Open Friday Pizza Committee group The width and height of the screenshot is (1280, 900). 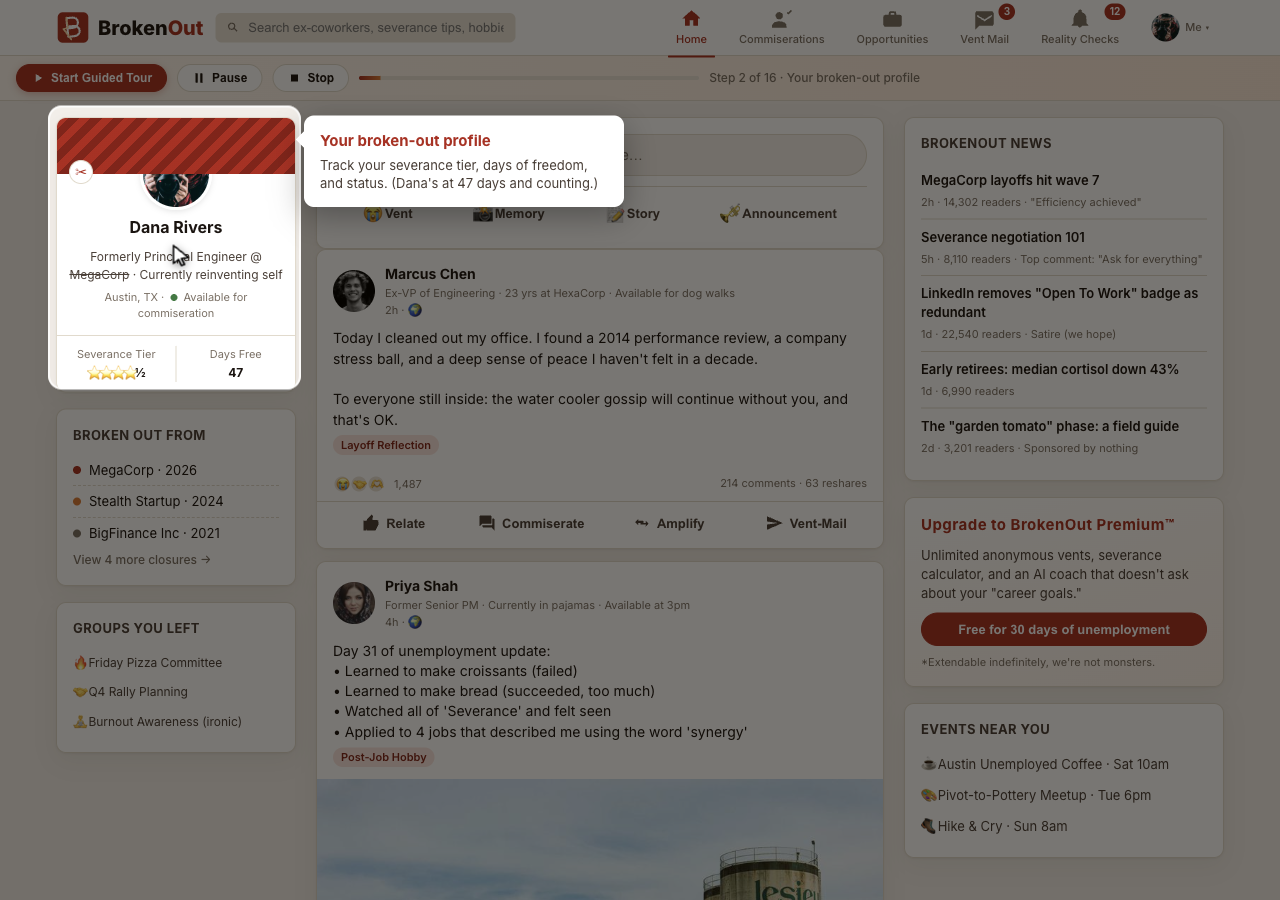pos(148,663)
